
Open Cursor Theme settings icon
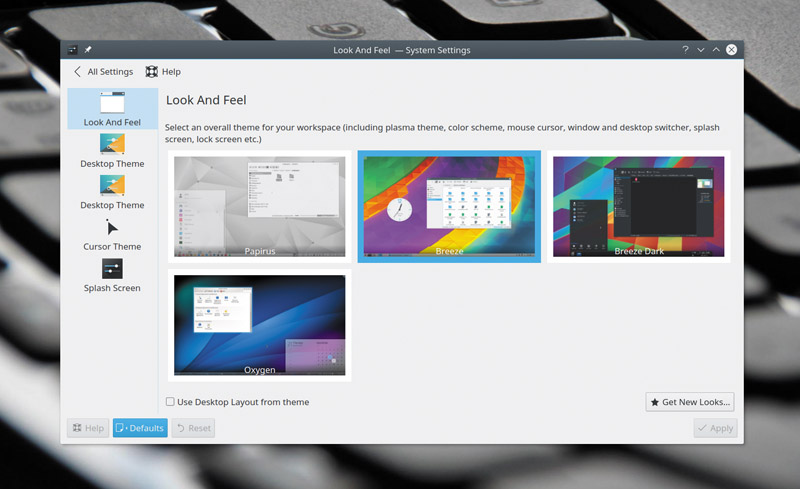pos(112,227)
